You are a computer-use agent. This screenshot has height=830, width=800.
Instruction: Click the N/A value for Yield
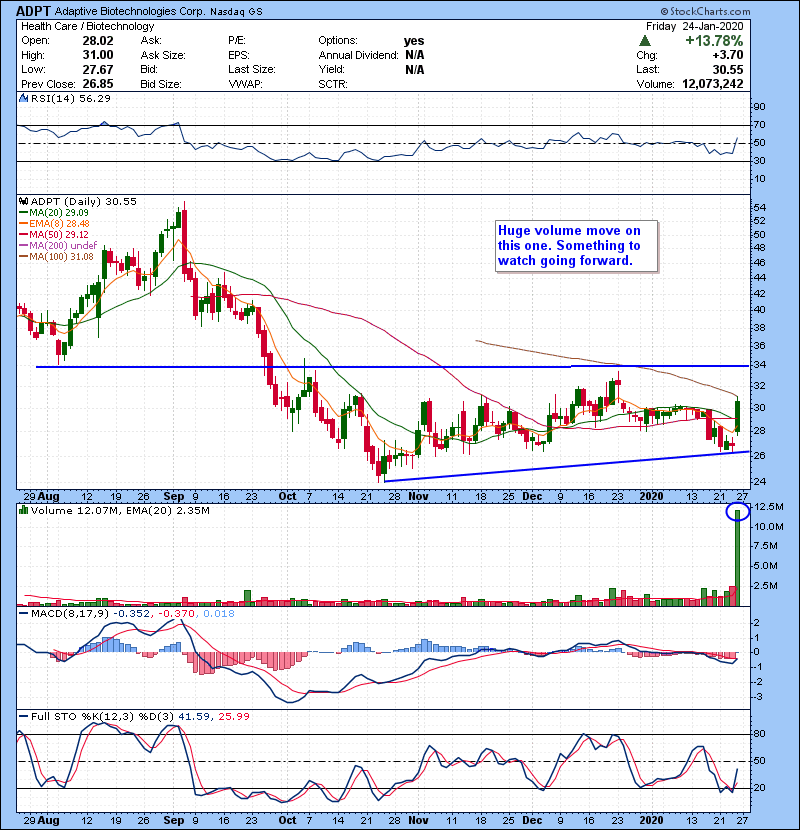click(x=415, y=69)
